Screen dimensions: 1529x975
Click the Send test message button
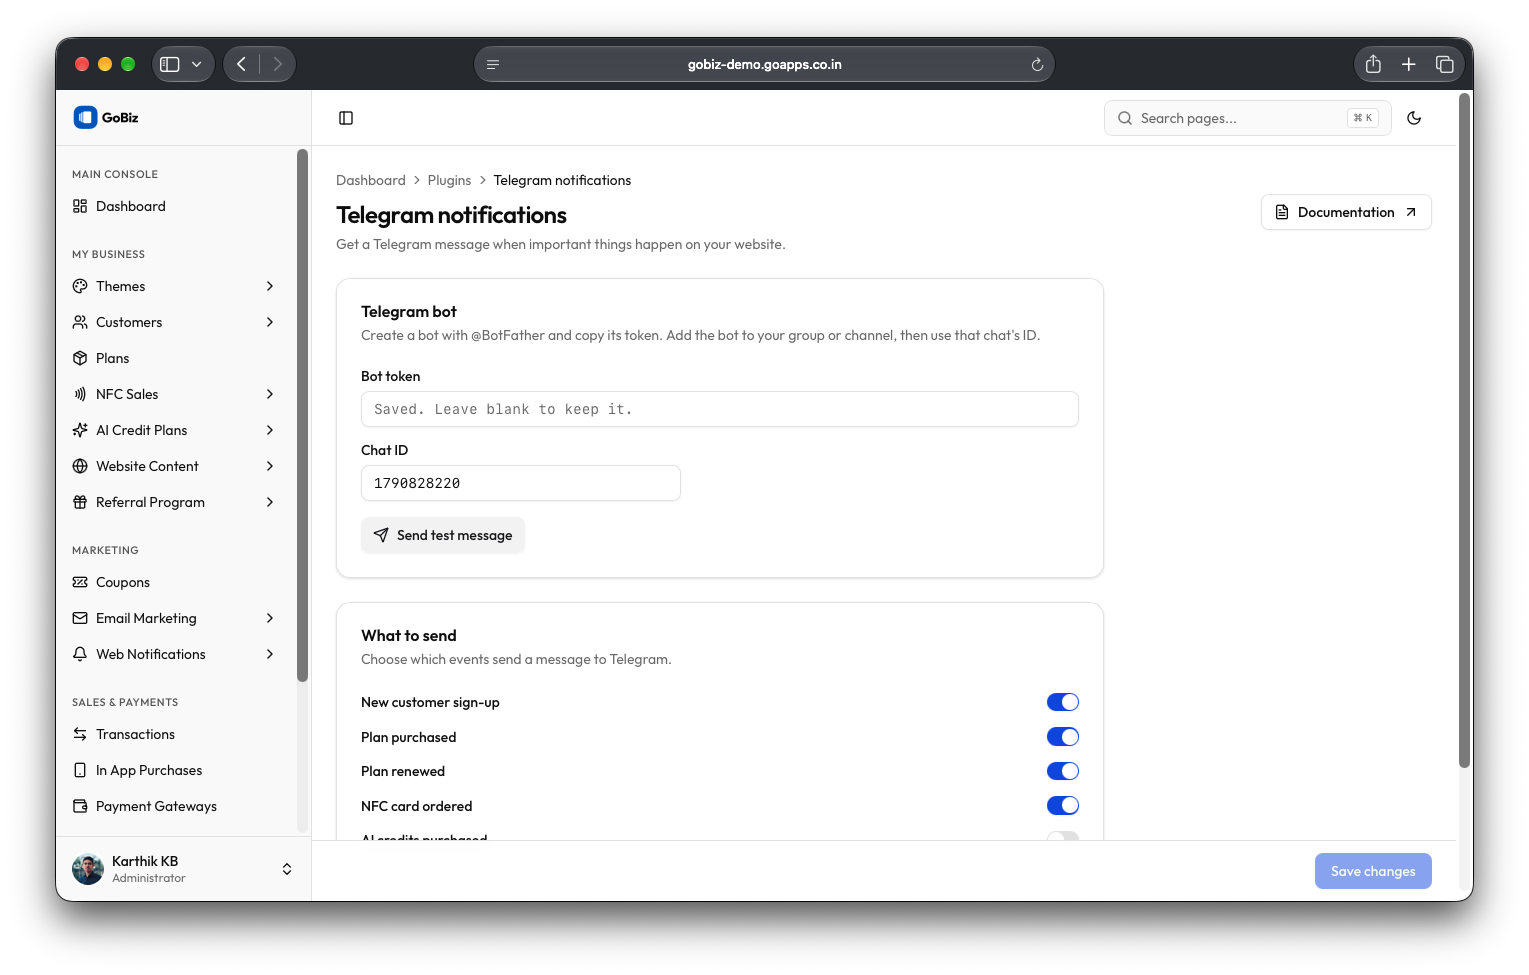tap(443, 535)
